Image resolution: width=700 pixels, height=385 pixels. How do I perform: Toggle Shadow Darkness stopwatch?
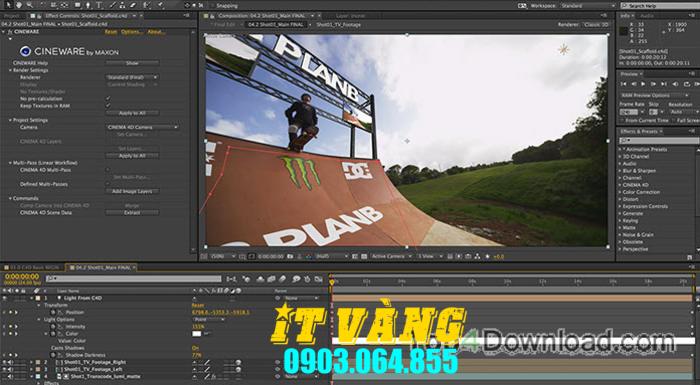coord(53,355)
